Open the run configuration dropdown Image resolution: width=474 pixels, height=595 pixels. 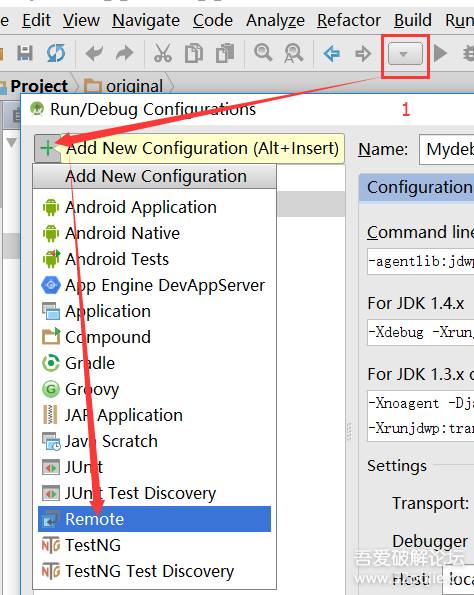pyautogui.click(x=405, y=54)
